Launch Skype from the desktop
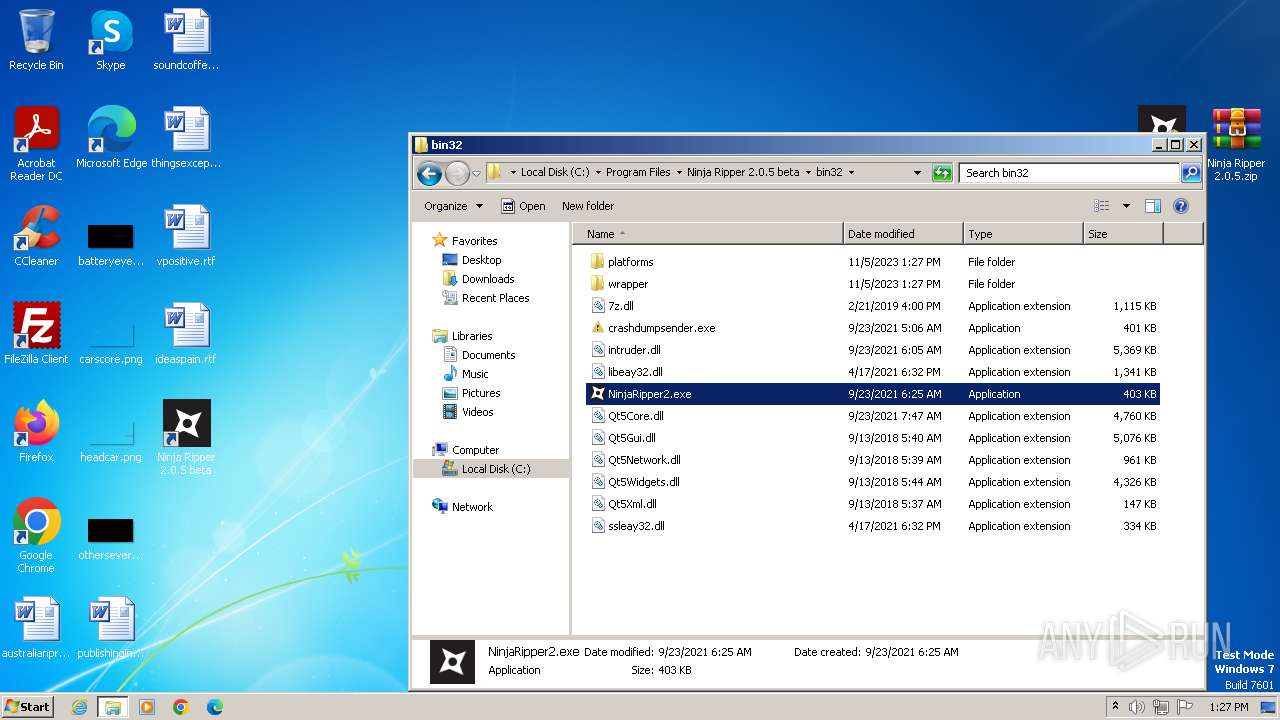The width and height of the screenshot is (1280, 720). click(110, 40)
